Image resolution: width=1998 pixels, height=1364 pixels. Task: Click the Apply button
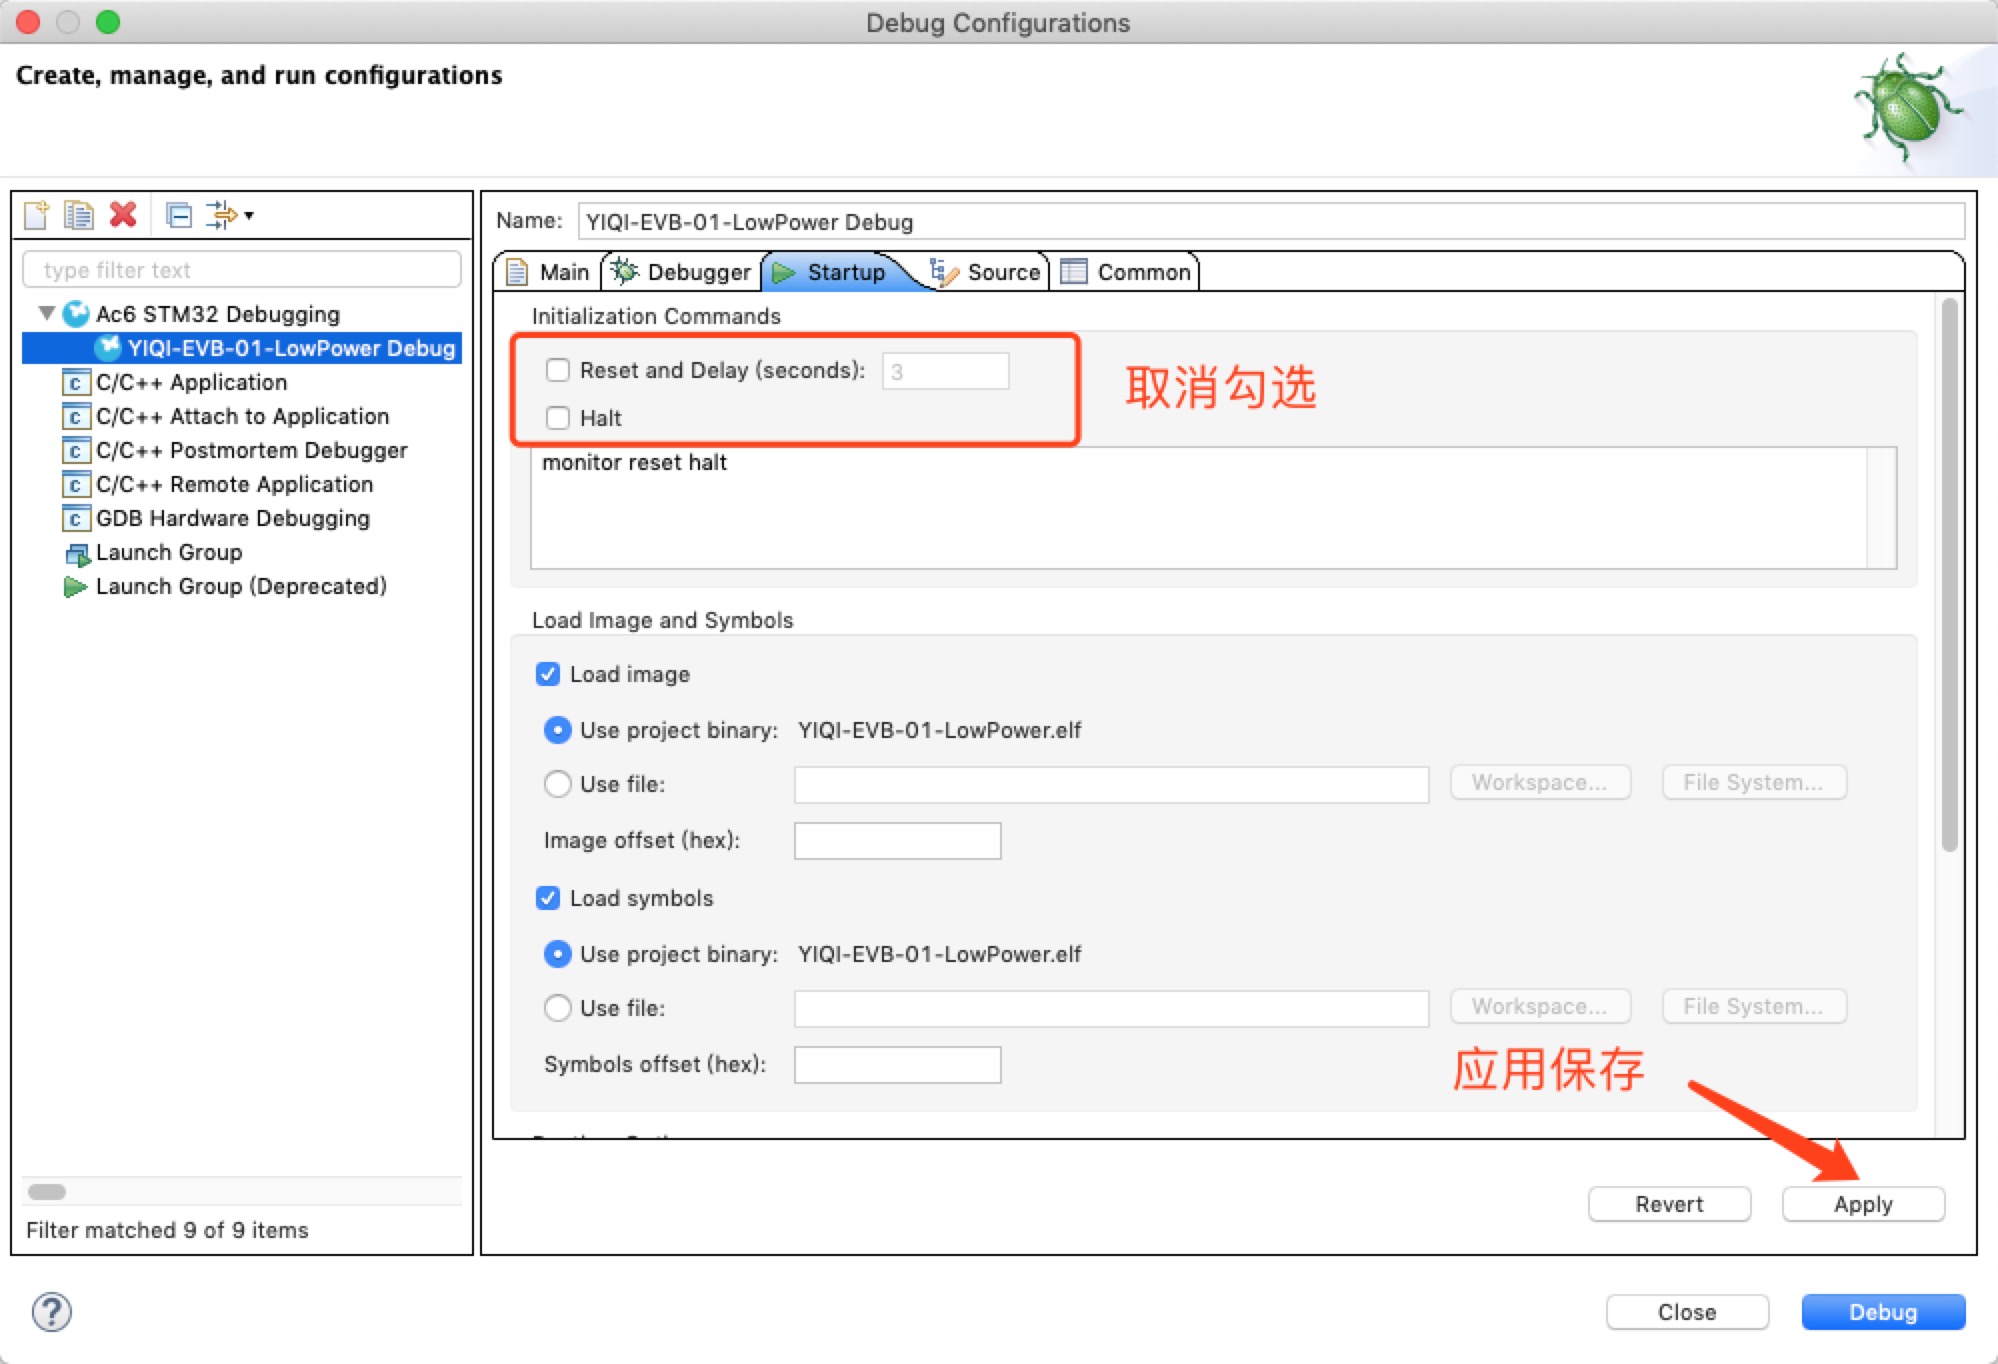coord(1862,1204)
